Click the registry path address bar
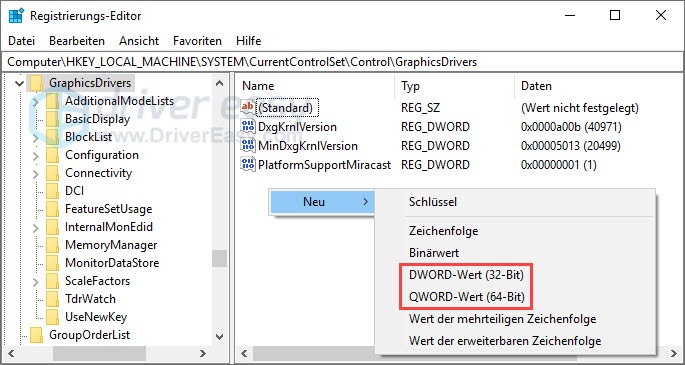Image resolution: width=685 pixels, height=365 pixels. (x=342, y=62)
